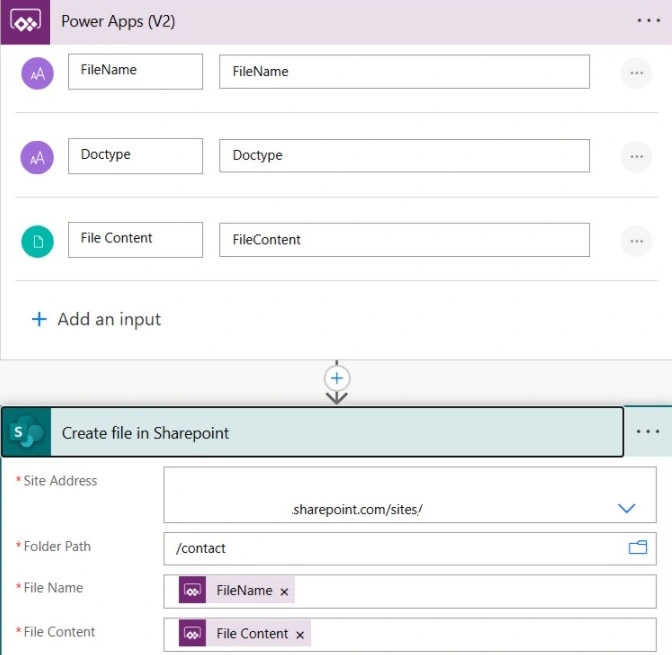Remove the FileName token from File Name
Screen dimensions: 672x655
pos(284,592)
